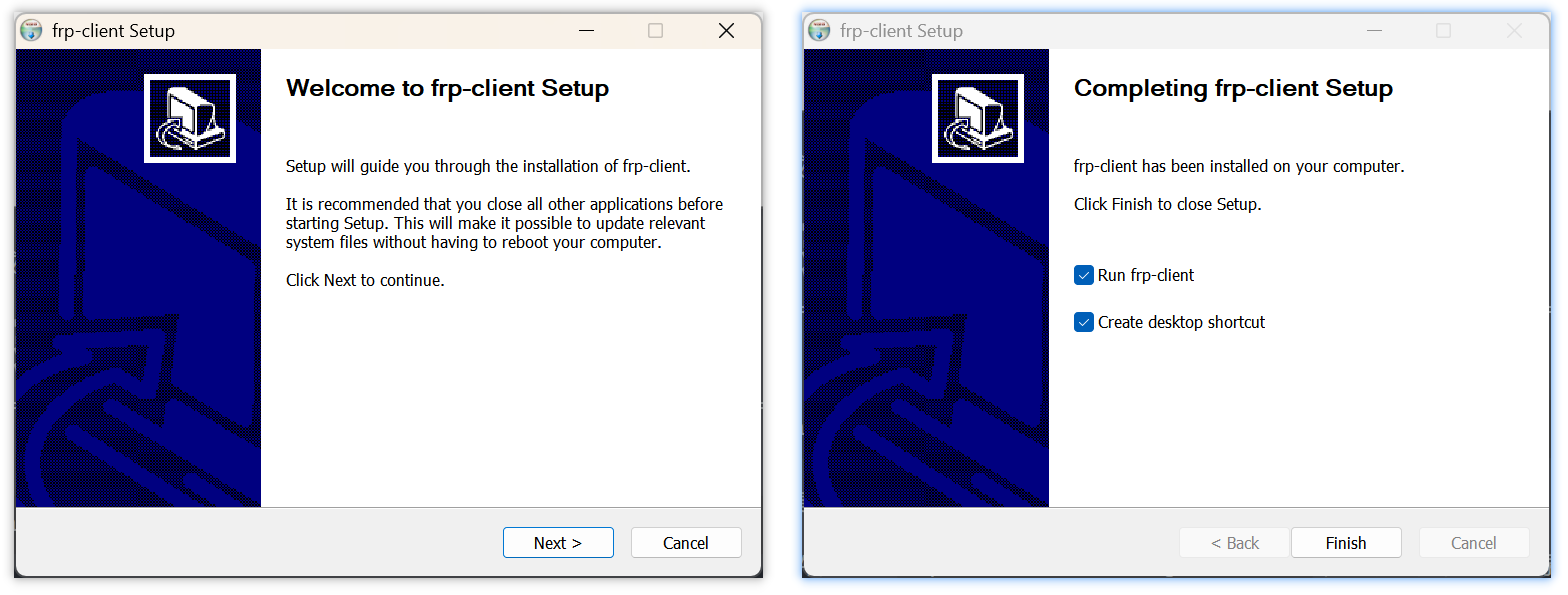The width and height of the screenshot is (1568, 595).
Task: Click the greyed-out < Back button
Action: [1234, 543]
